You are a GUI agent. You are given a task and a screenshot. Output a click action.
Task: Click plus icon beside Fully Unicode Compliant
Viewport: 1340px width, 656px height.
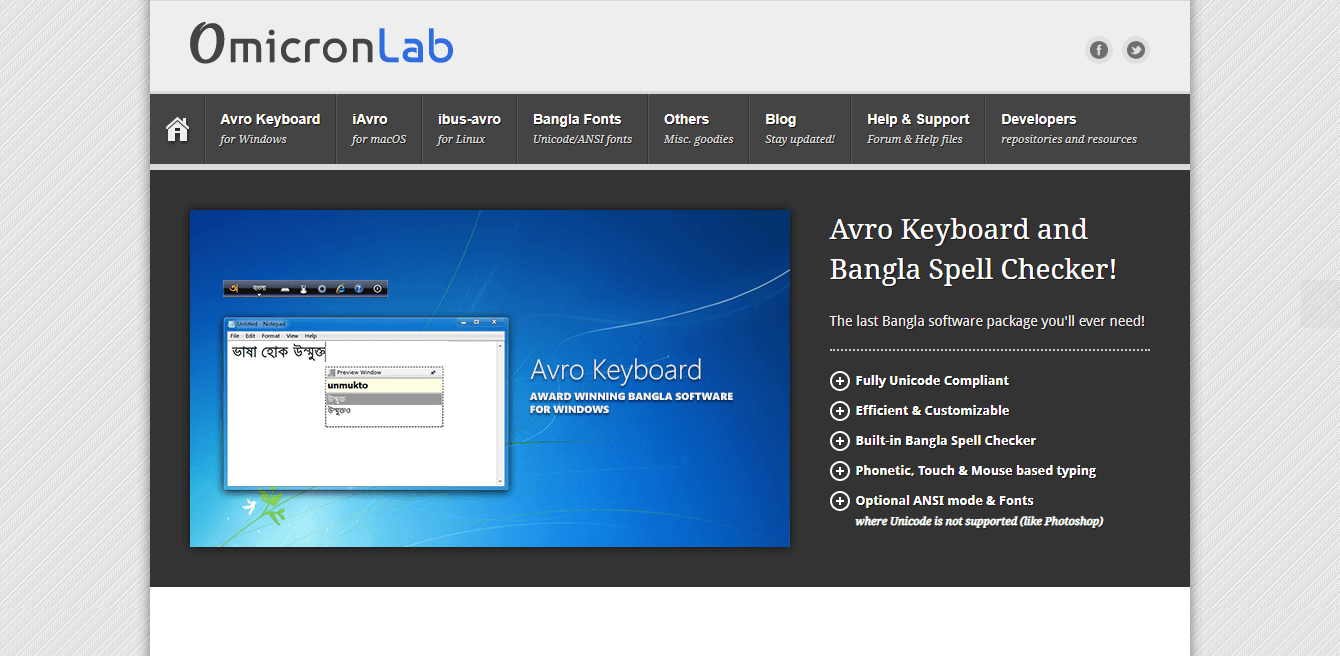(840, 381)
